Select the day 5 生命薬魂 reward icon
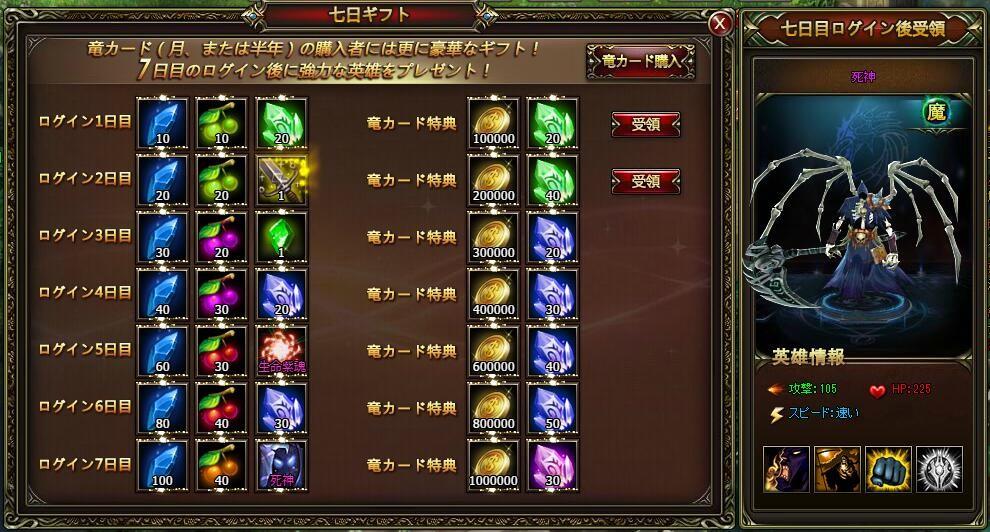Screen dimensions: 990x532 tap(281, 351)
